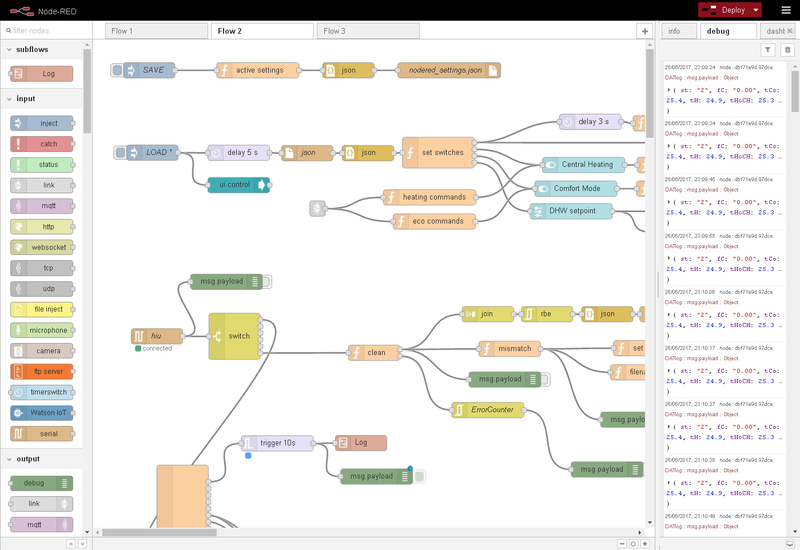The height and width of the screenshot is (550, 800).
Task: Trigger the LOAD inject node button
Action: [120, 152]
